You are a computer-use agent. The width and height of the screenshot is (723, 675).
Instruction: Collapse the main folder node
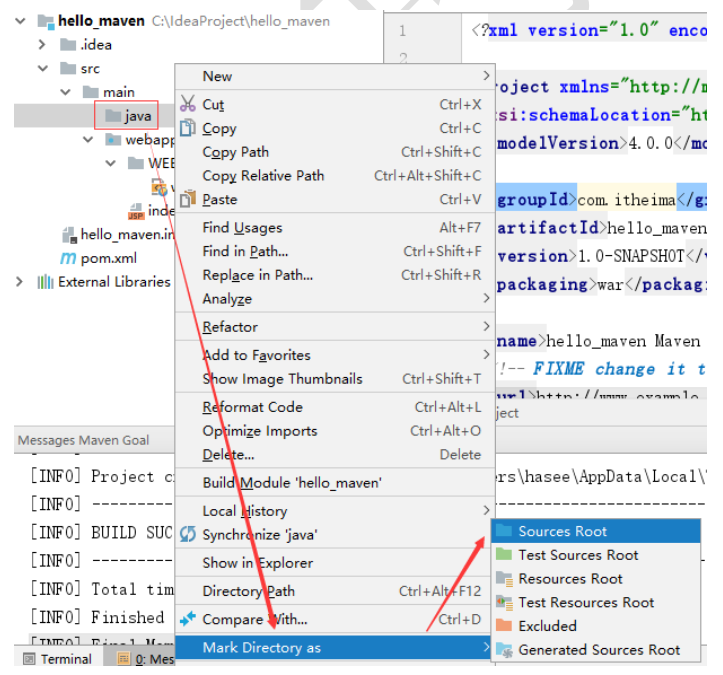[65, 92]
